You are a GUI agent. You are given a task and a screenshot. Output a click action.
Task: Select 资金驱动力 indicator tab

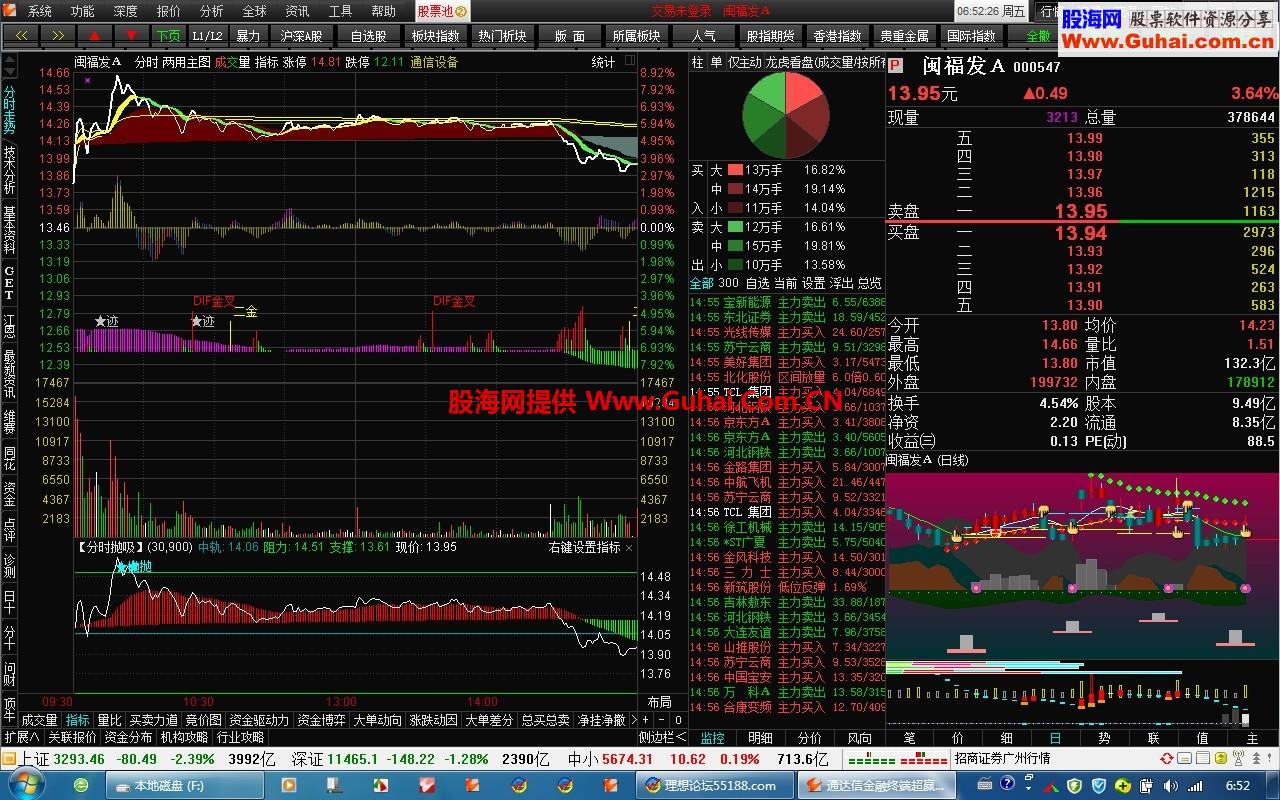[x=259, y=720]
